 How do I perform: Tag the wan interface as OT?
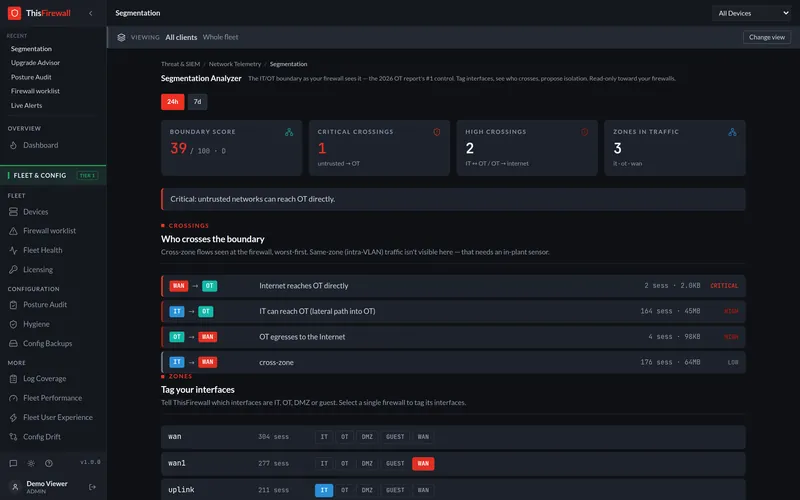[345, 437]
